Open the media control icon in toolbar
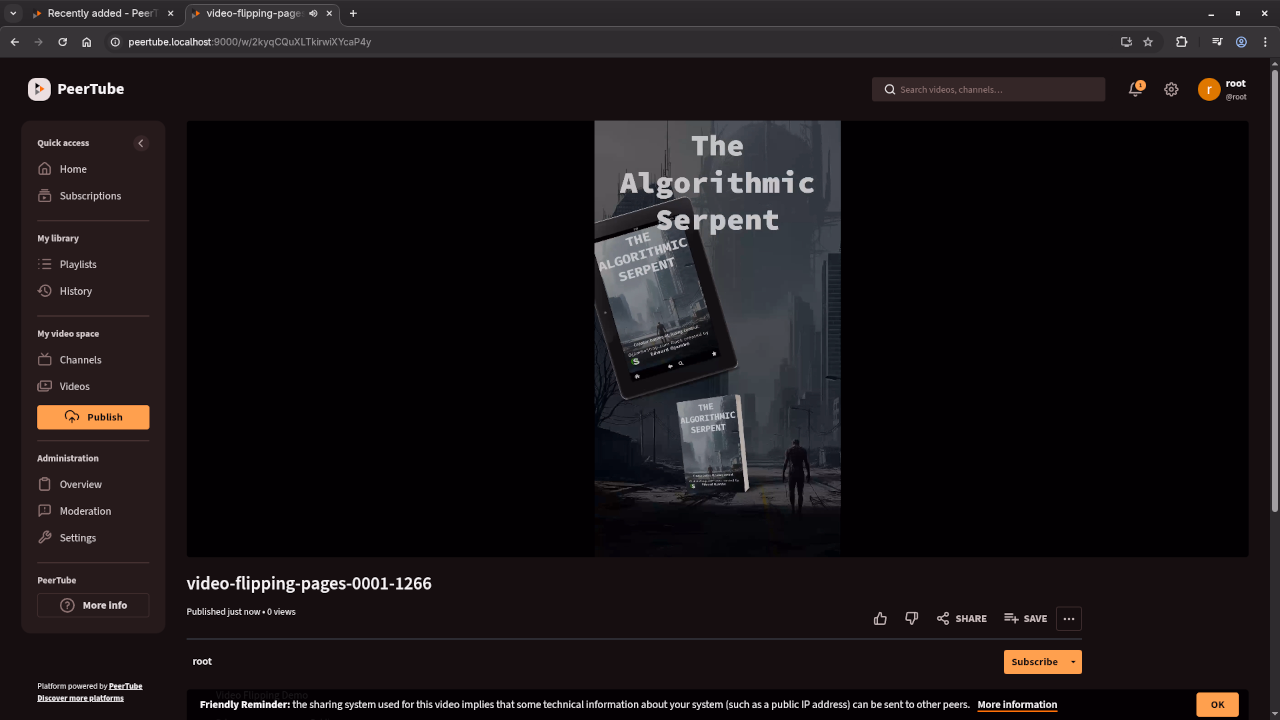This screenshot has height=720, width=1280. pos(1217,42)
